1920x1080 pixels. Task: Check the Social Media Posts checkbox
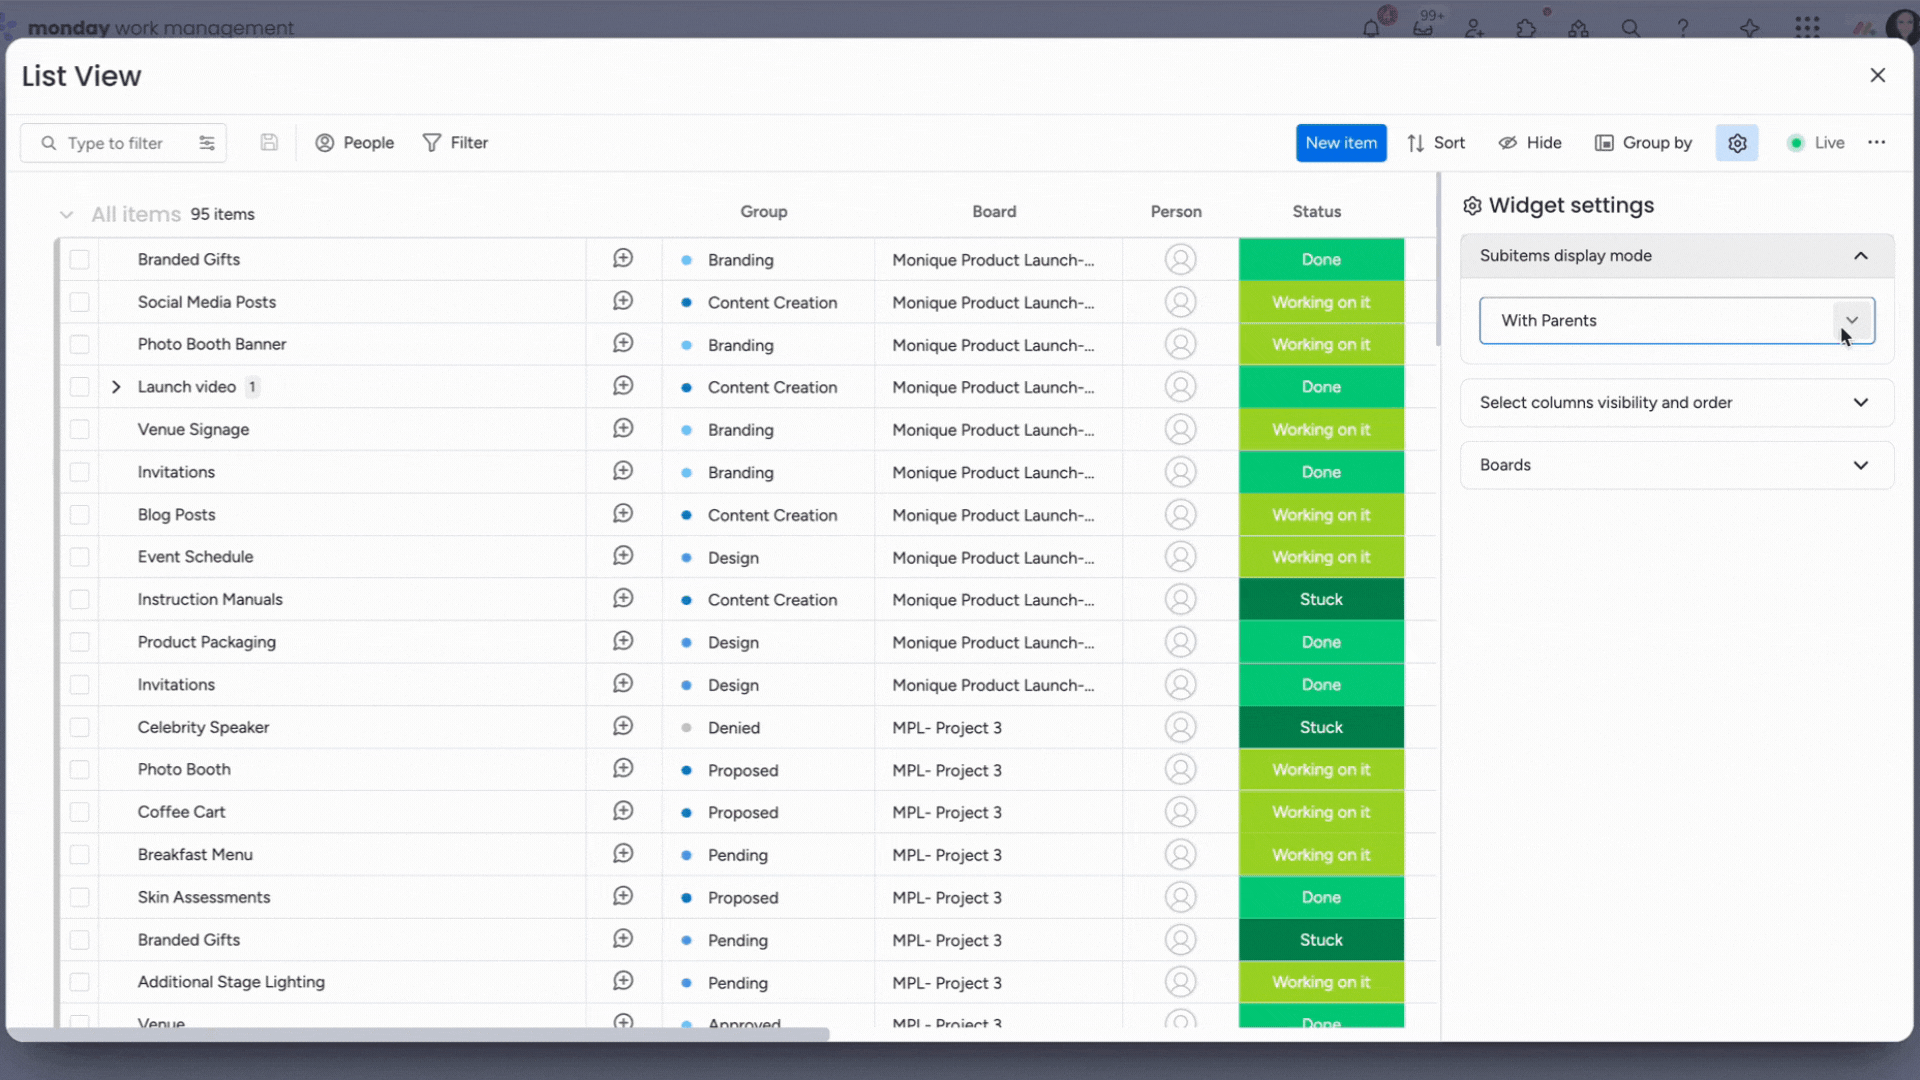pyautogui.click(x=80, y=302)
